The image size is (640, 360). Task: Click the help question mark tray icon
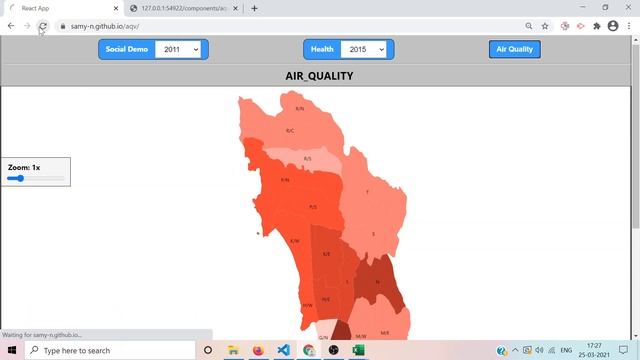(x=502, y=350)
